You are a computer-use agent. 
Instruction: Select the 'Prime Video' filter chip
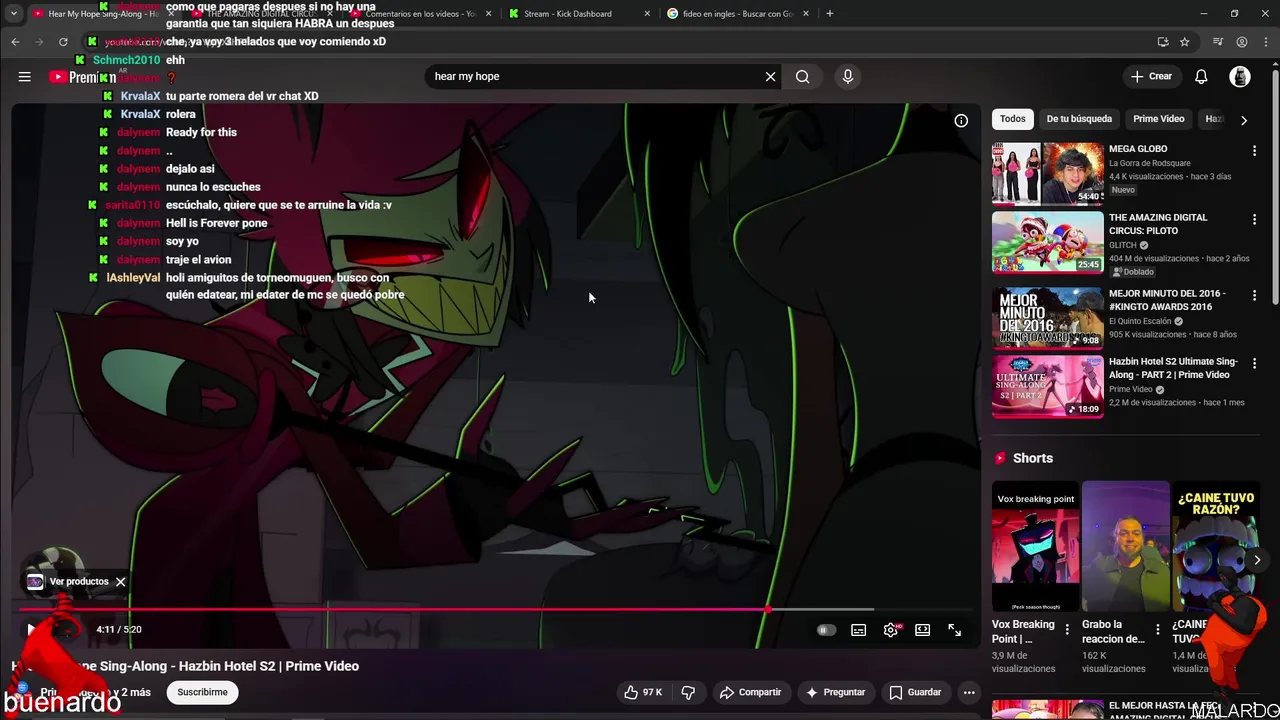tap(1158, 119)
